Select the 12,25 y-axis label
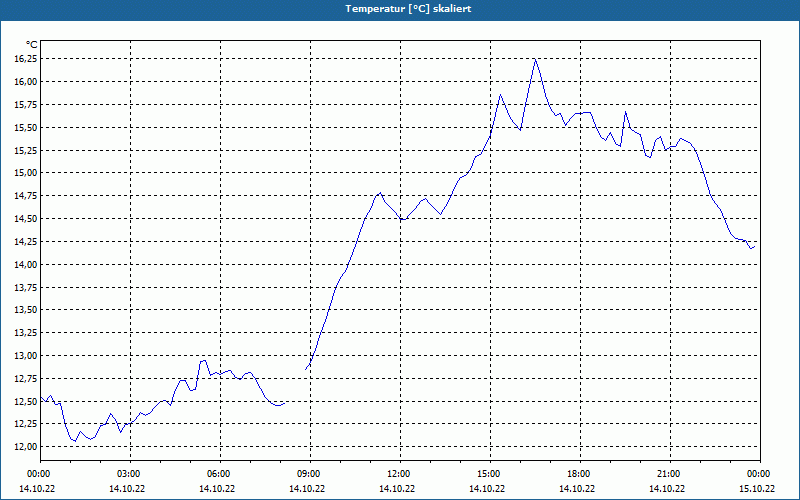 [x=26, y=423]
